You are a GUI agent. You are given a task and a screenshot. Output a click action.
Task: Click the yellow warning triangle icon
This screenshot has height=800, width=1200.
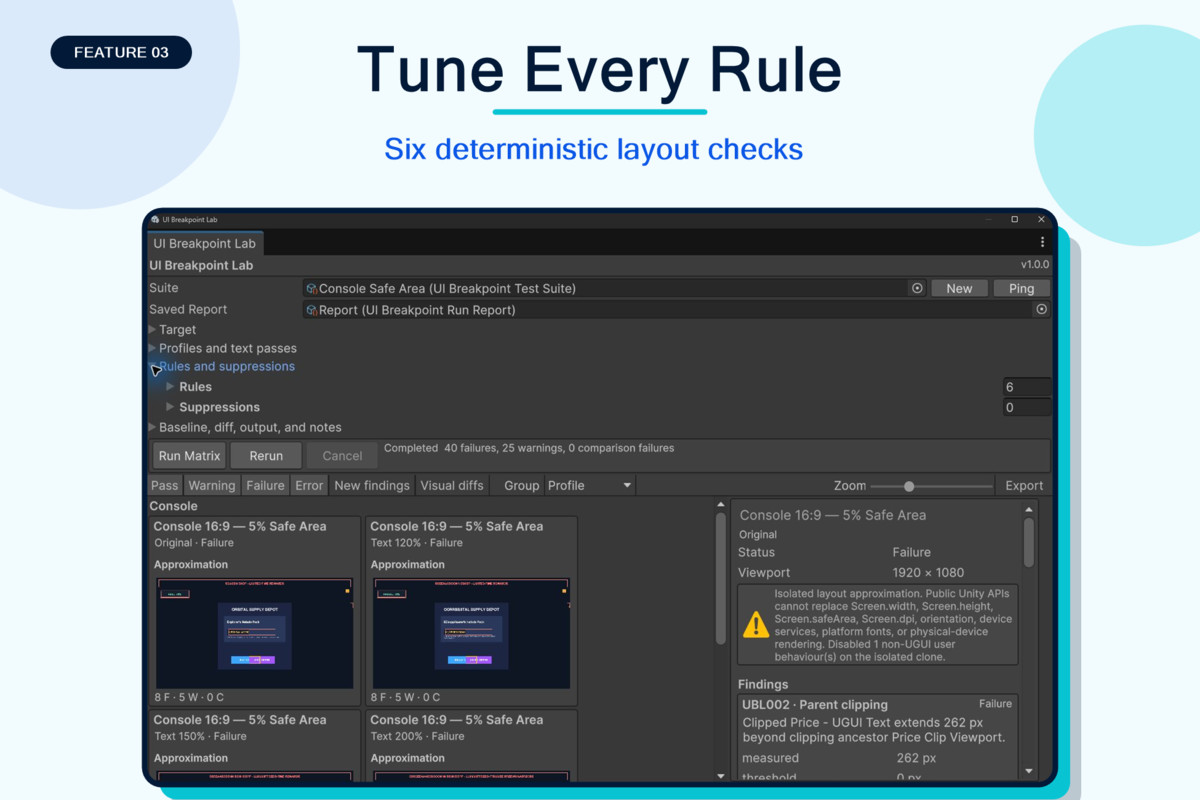click(x=756, y=625)
